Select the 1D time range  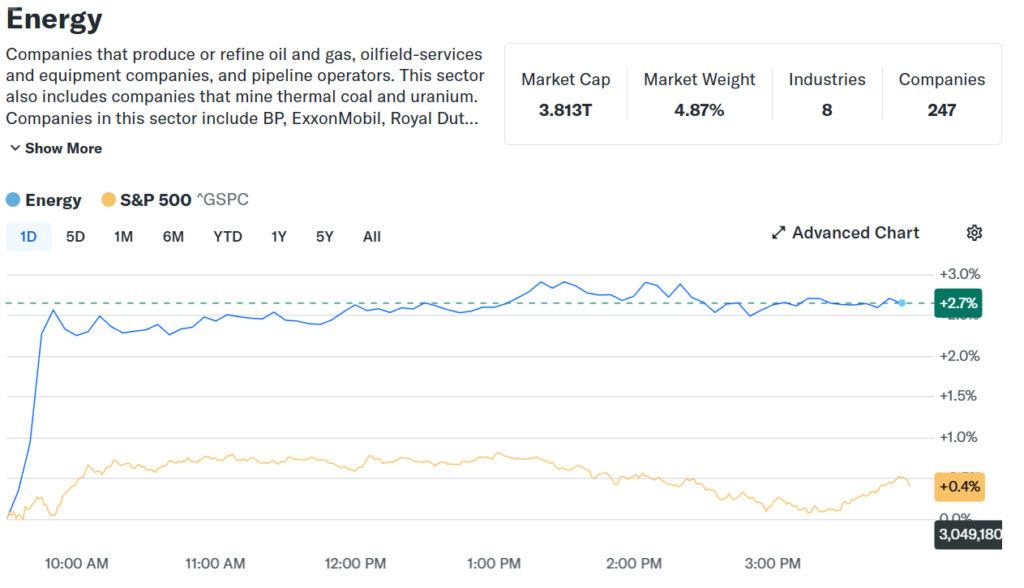28,237
